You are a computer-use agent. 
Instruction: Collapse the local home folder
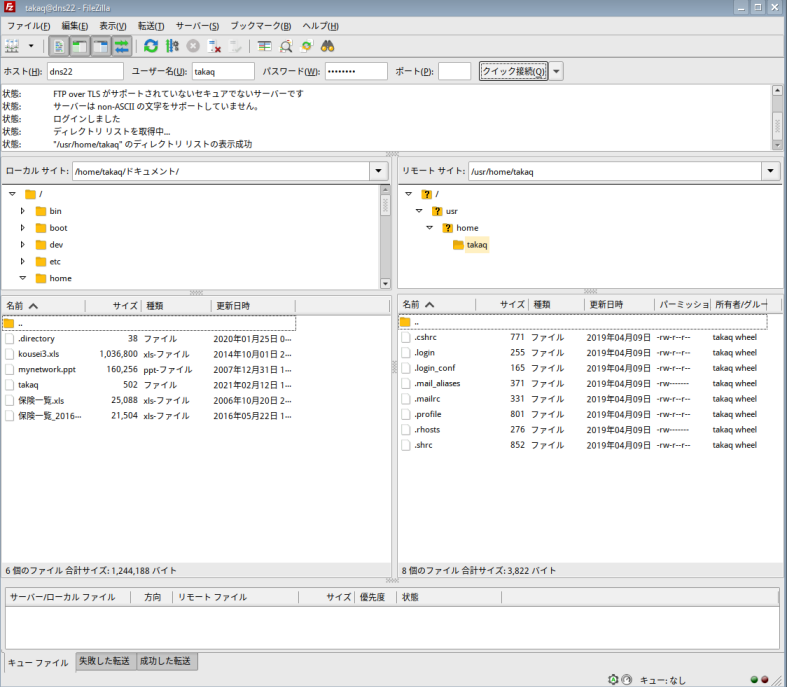(23, 278)
